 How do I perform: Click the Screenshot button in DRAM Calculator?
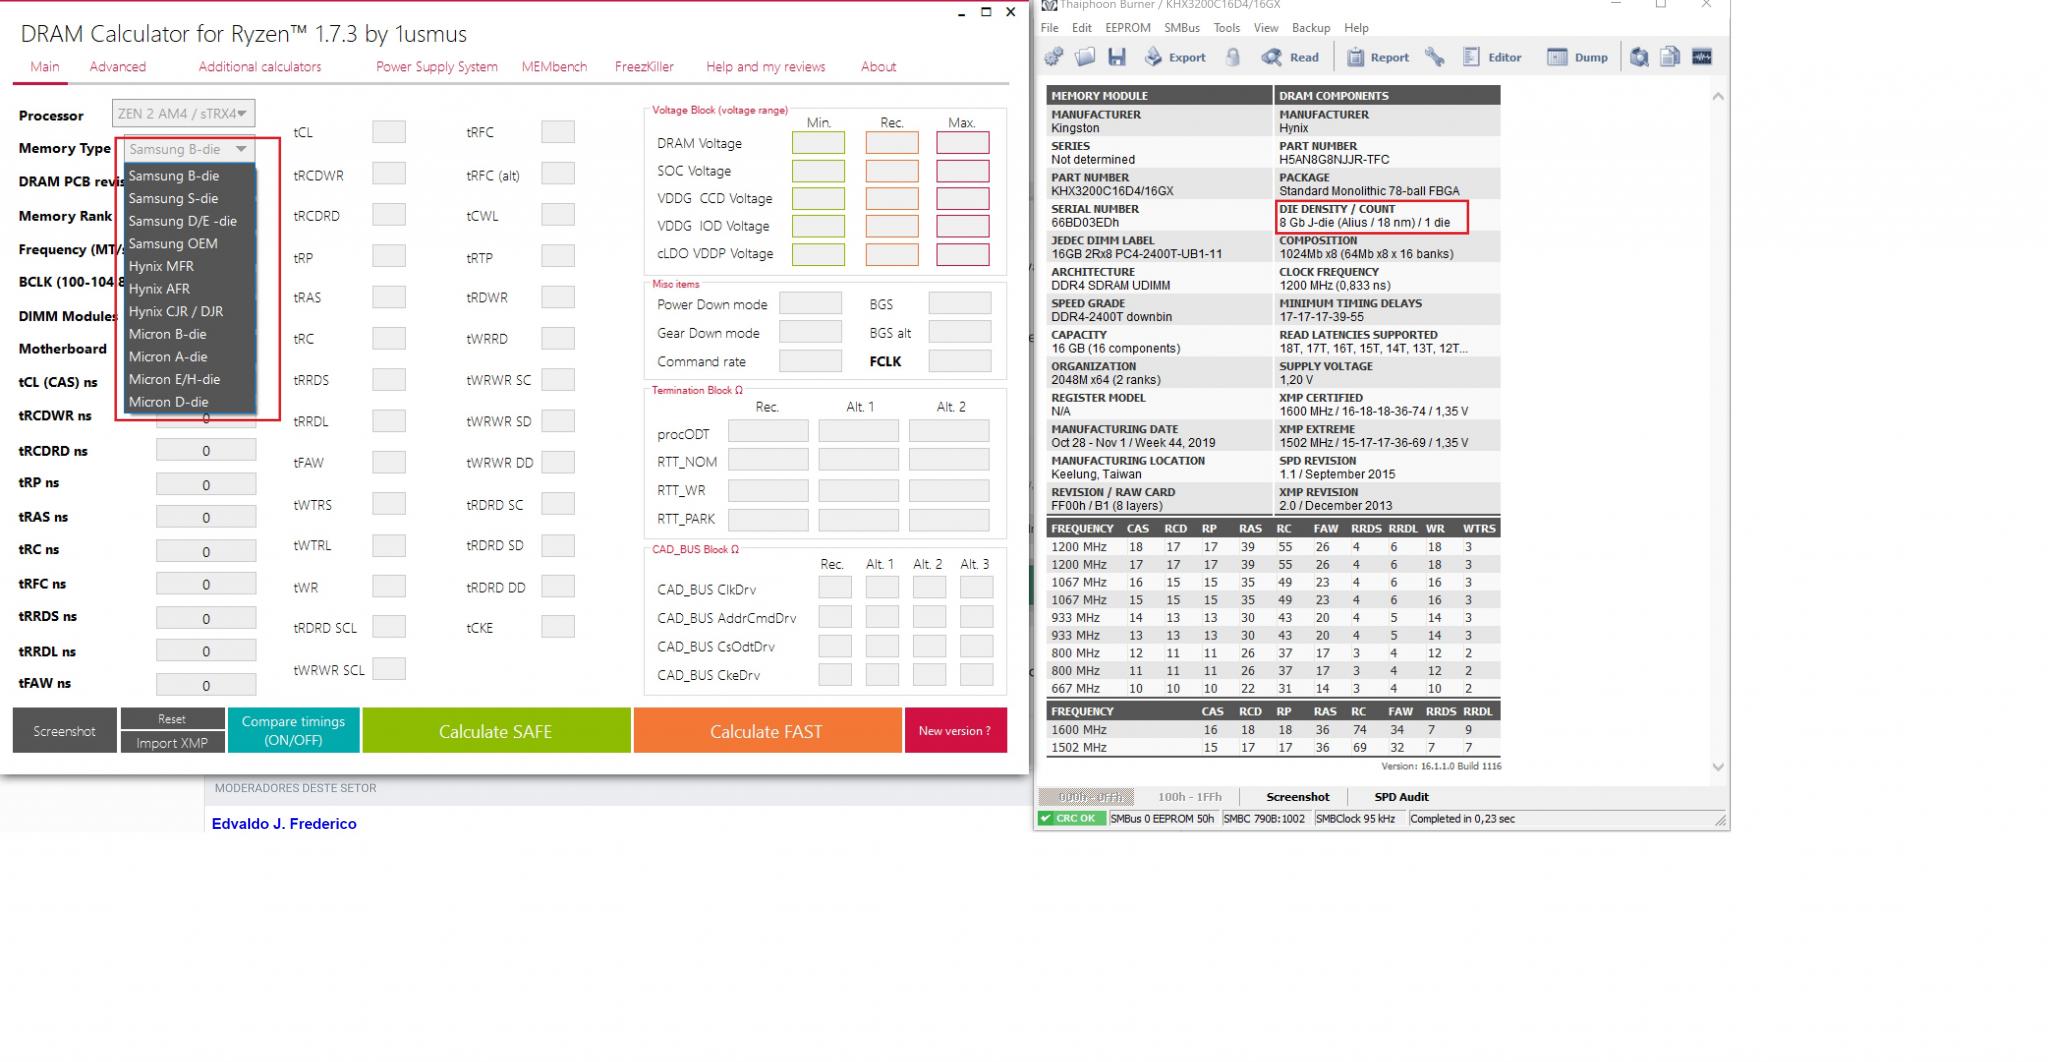pyautogui.click(x=64, y=731)
